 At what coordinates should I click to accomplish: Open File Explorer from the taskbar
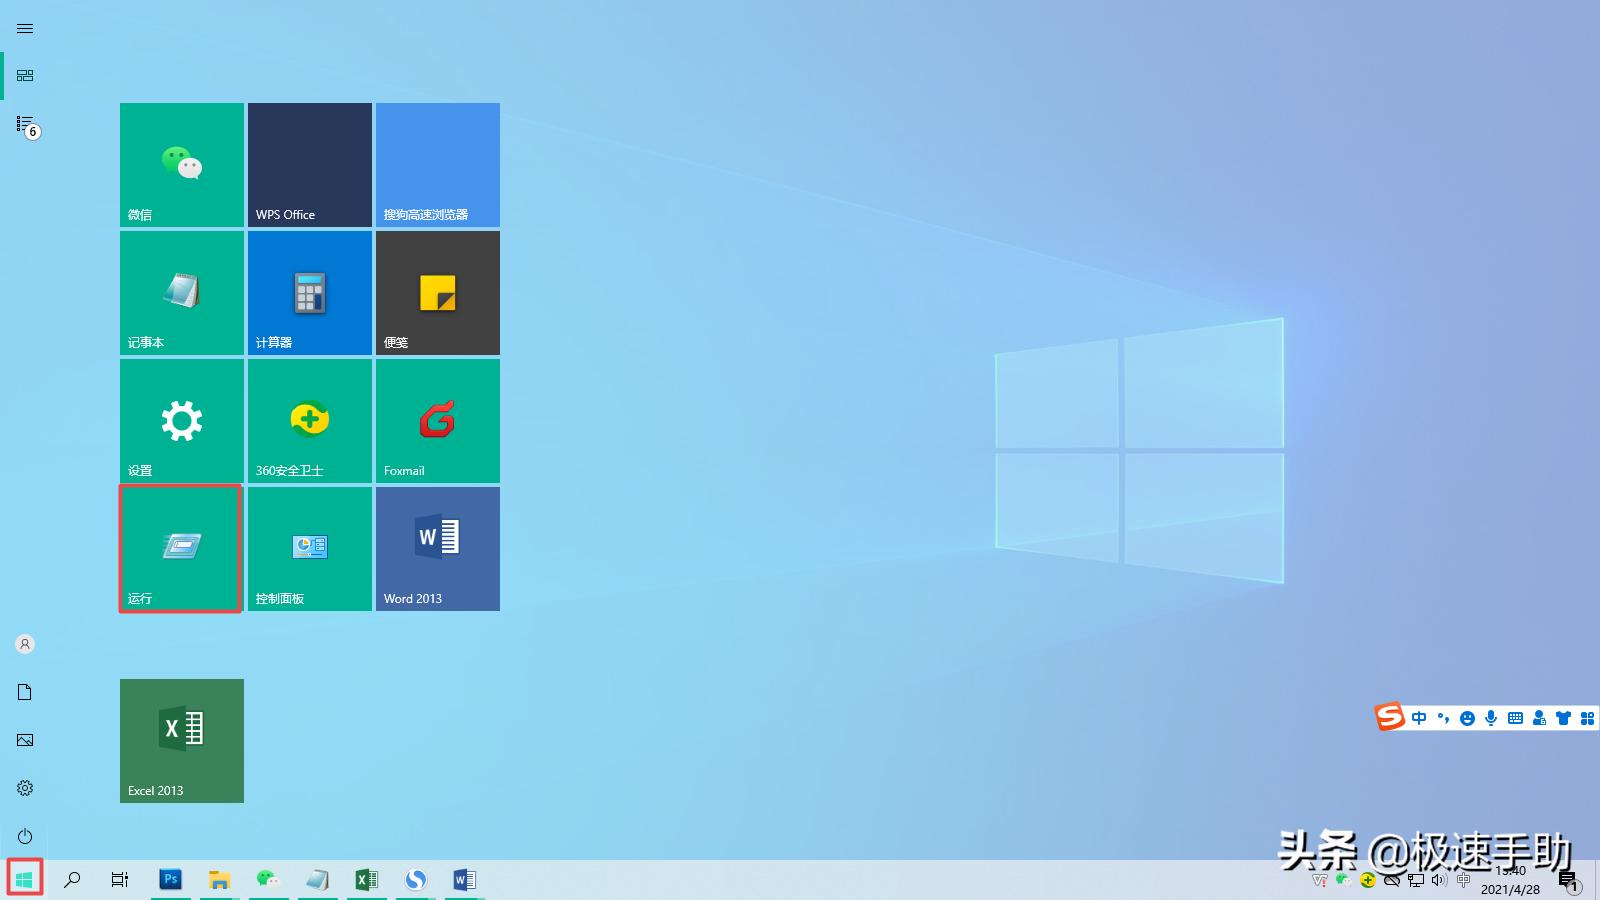[219, 880]
